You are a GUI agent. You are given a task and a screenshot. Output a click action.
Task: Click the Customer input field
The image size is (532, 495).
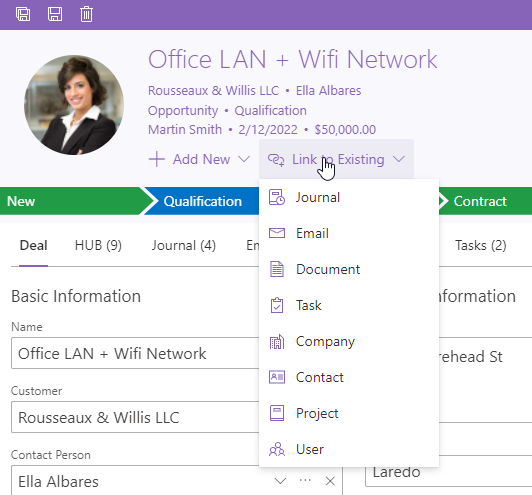135,417
